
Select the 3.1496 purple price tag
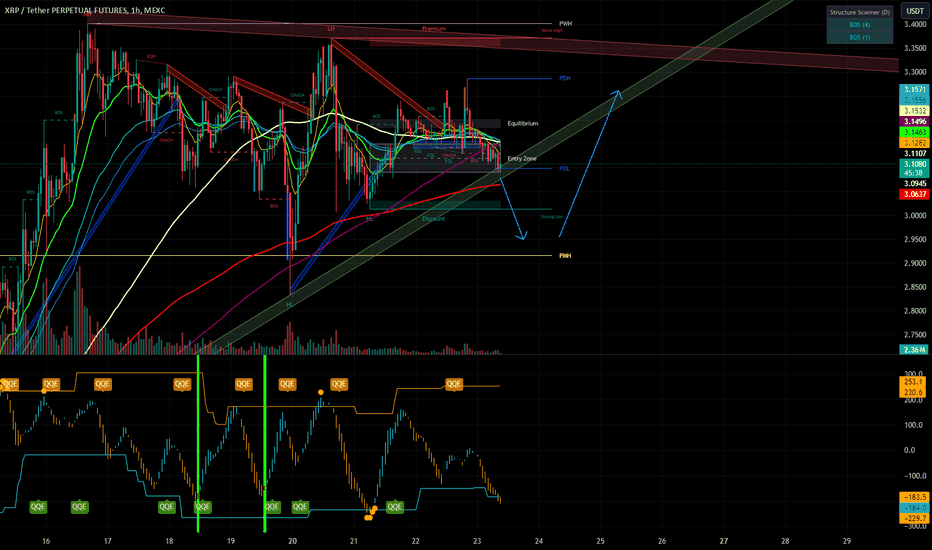tap(915, 121)
